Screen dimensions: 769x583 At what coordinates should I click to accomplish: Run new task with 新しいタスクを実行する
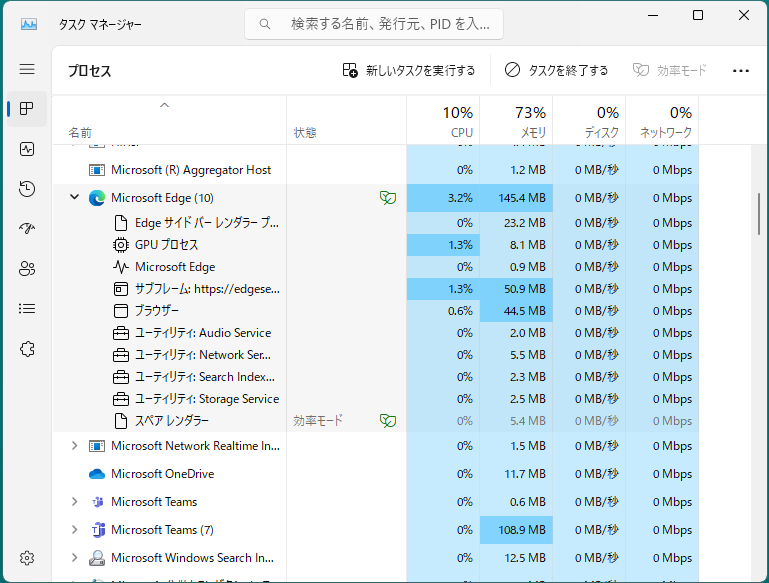[x=409, y=71]
